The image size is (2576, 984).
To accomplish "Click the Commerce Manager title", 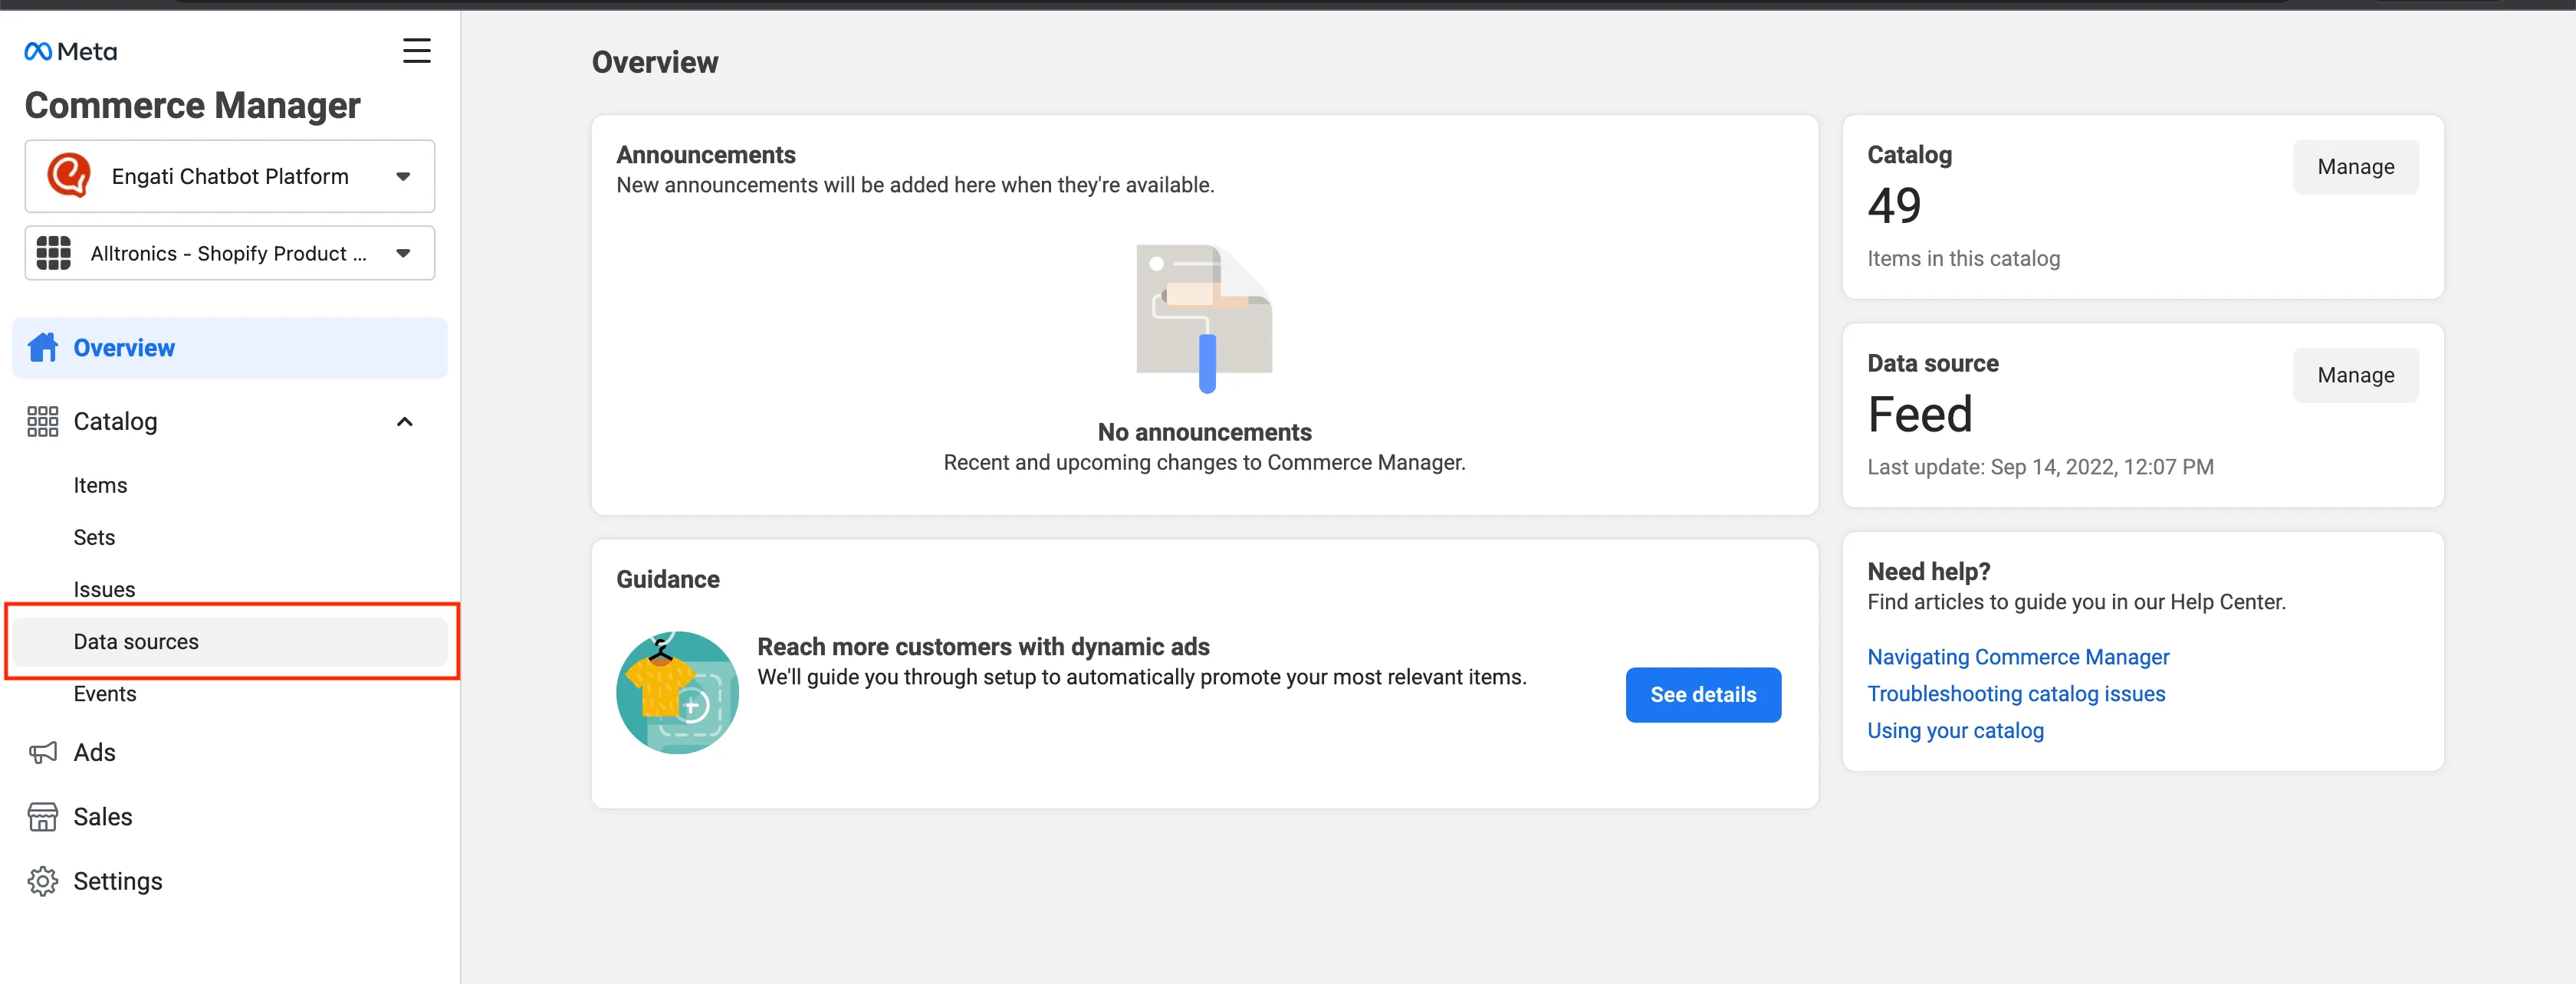I will (x=192, y=106).
